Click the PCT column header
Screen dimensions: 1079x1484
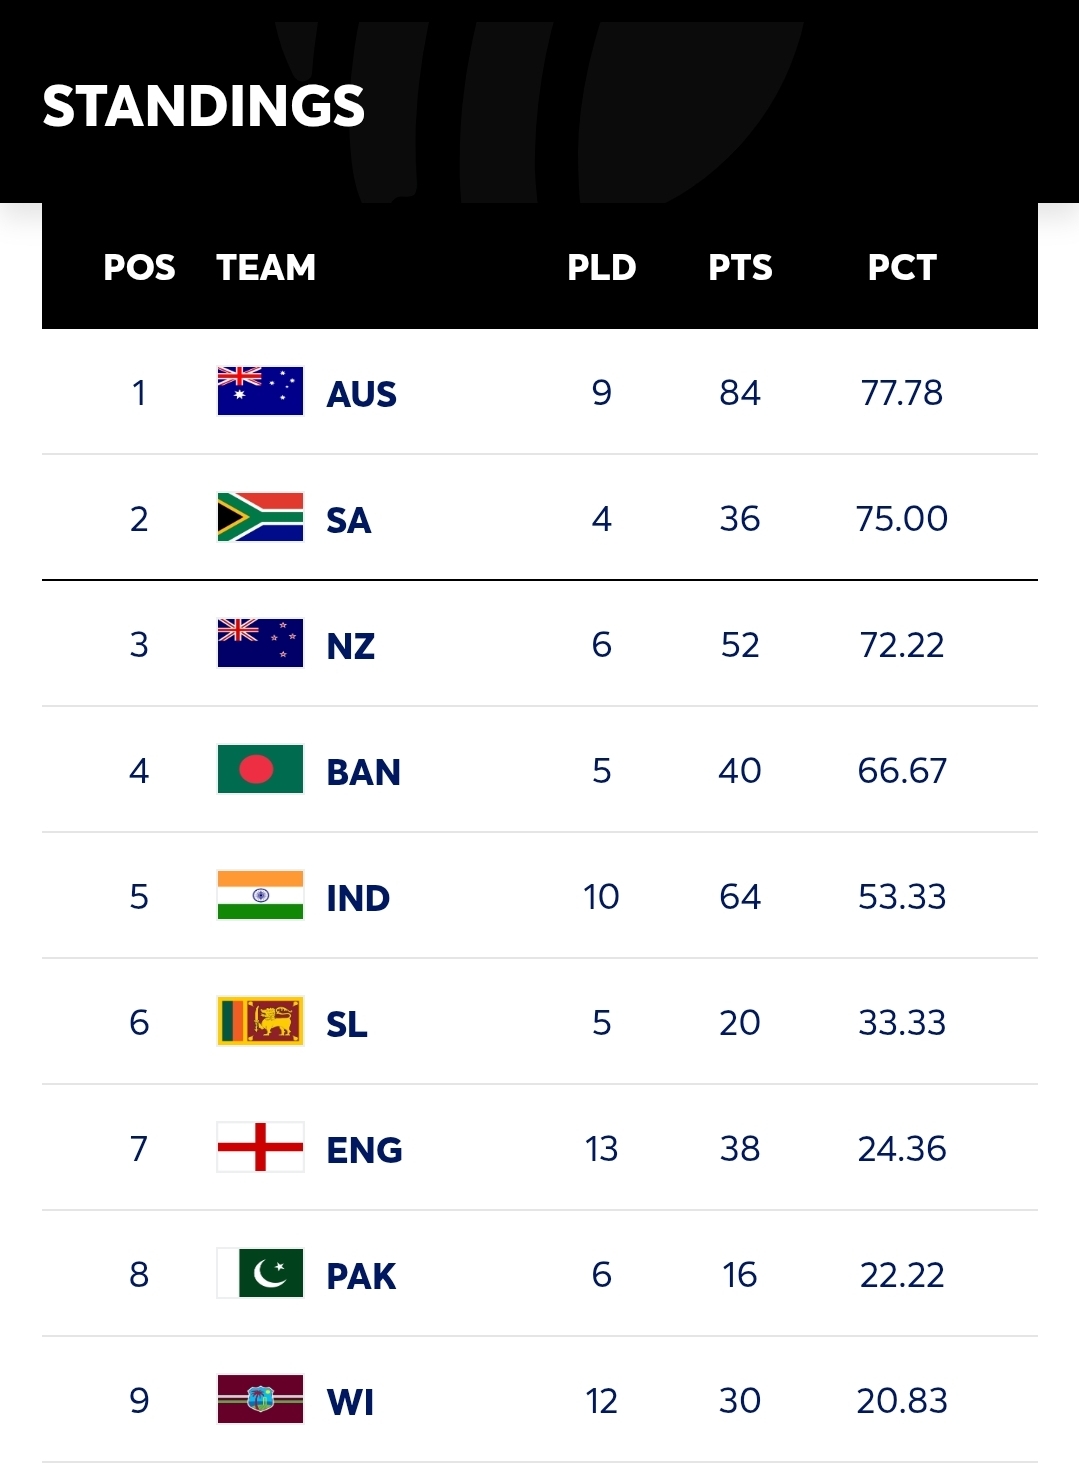(x=902, y=267)
